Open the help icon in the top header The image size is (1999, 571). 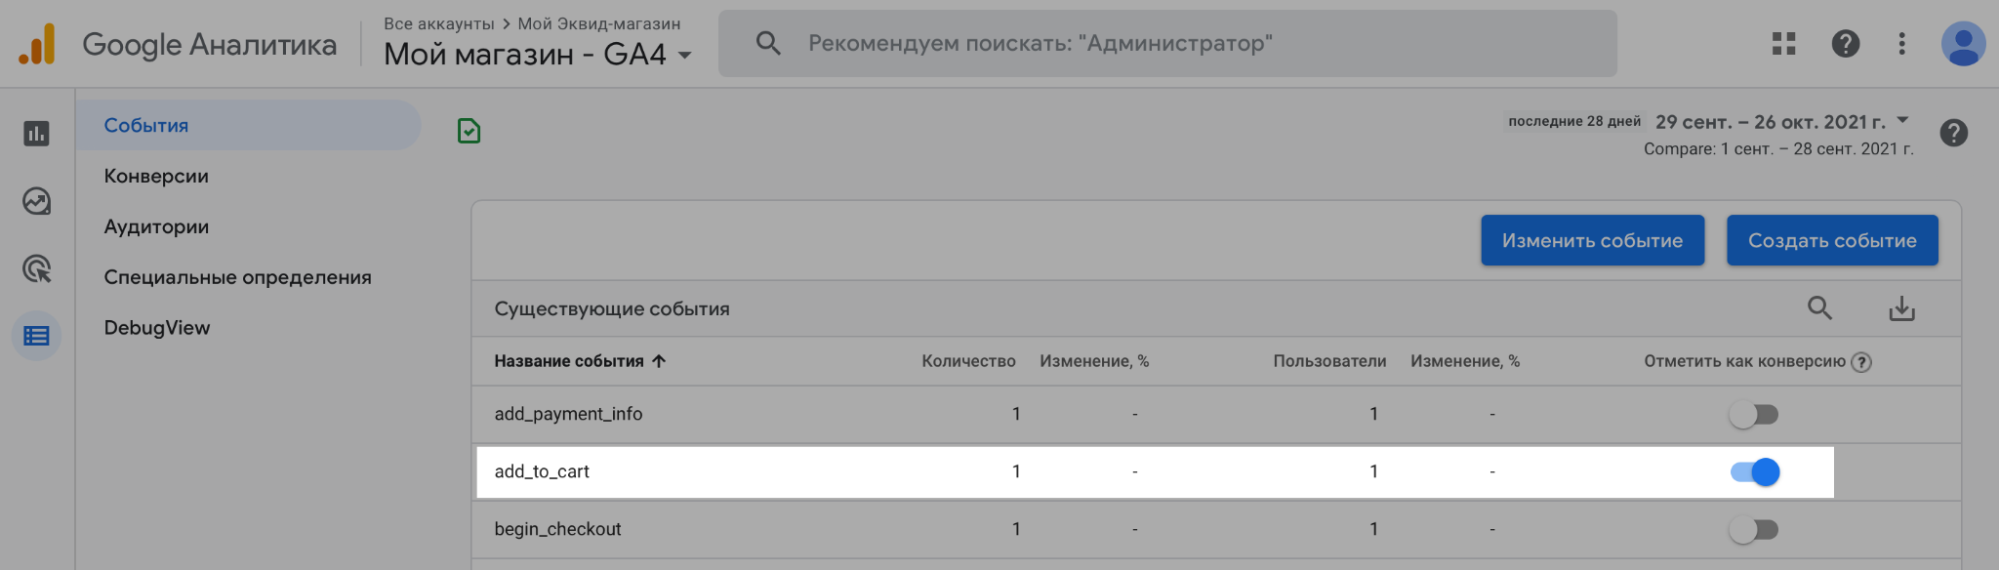coord(1845,43)
